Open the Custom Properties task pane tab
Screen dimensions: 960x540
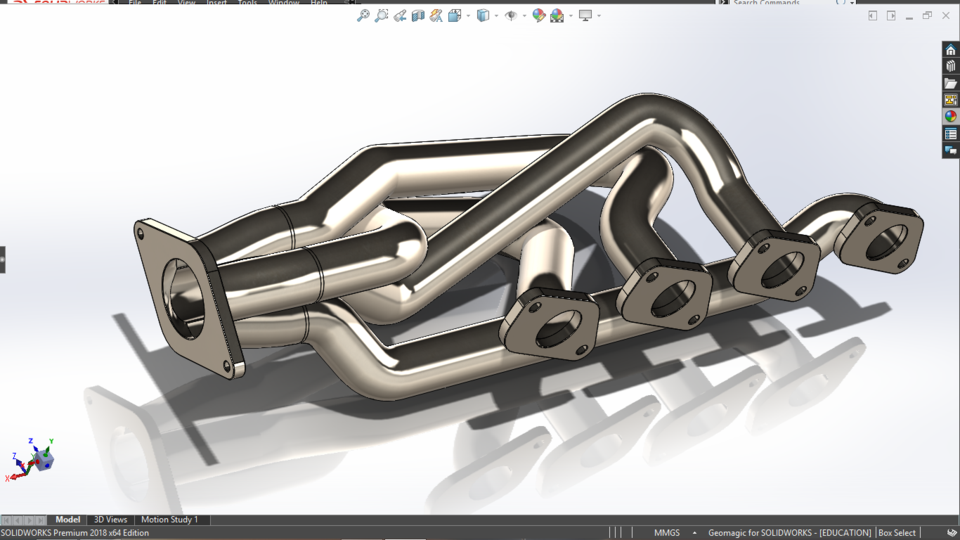(950, 133)
